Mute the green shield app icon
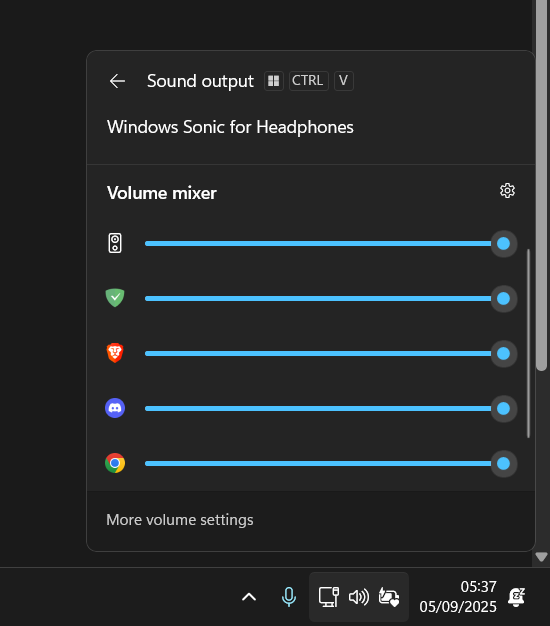The image size is (550, 626). (x=115, y=298)
